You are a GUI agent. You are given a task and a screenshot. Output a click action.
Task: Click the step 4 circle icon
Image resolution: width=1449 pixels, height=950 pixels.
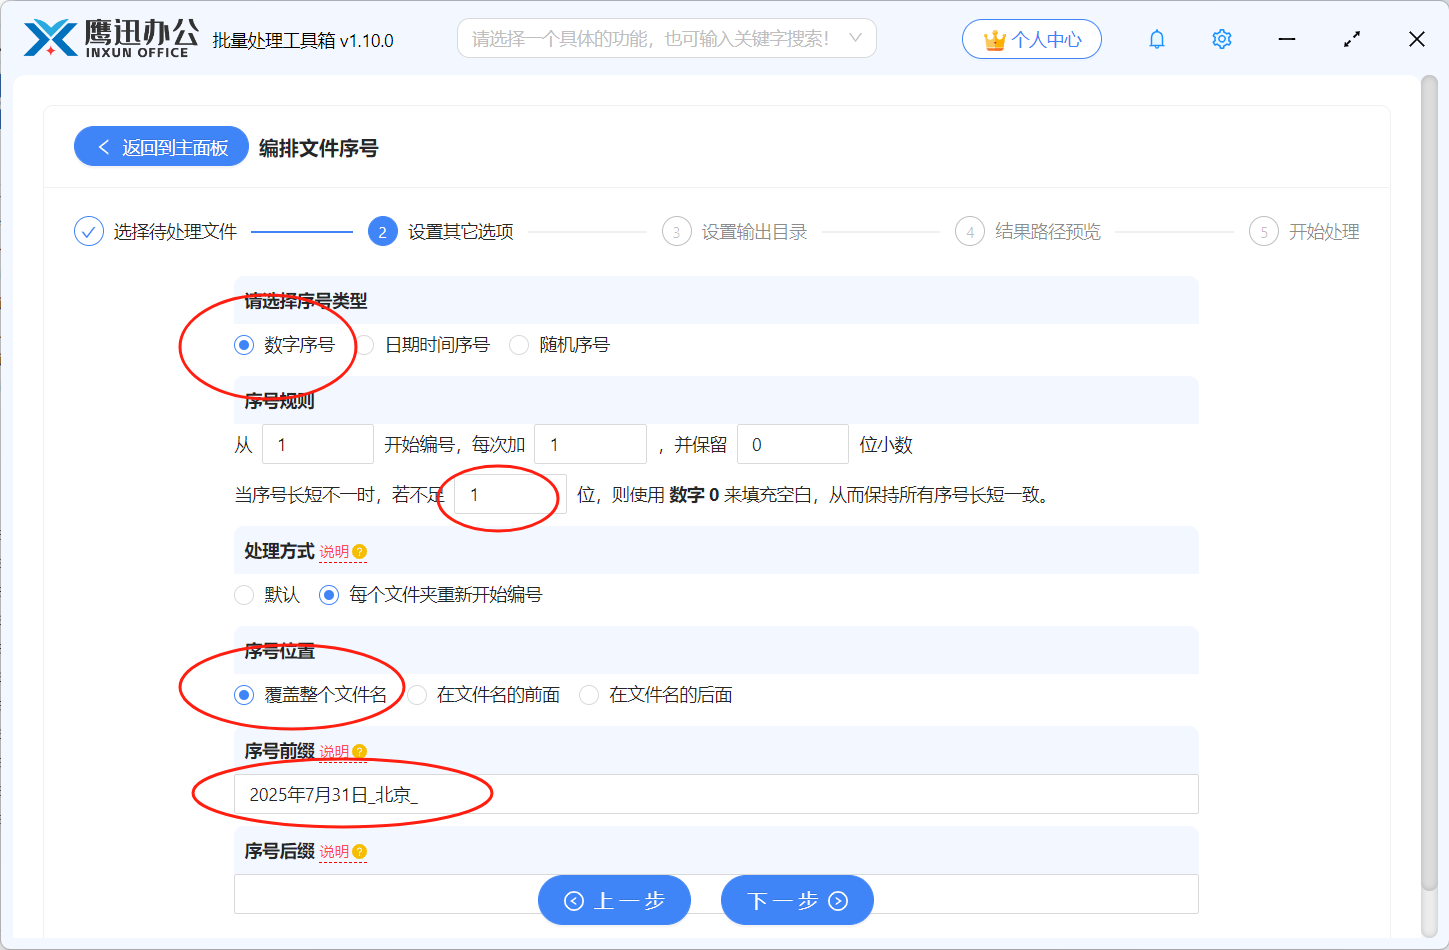point(969,232)
